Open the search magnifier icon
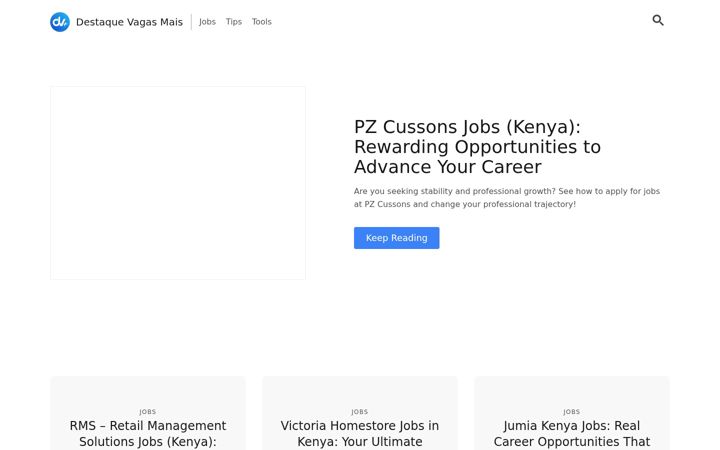720x450 pixels. [x=658, y=20]
